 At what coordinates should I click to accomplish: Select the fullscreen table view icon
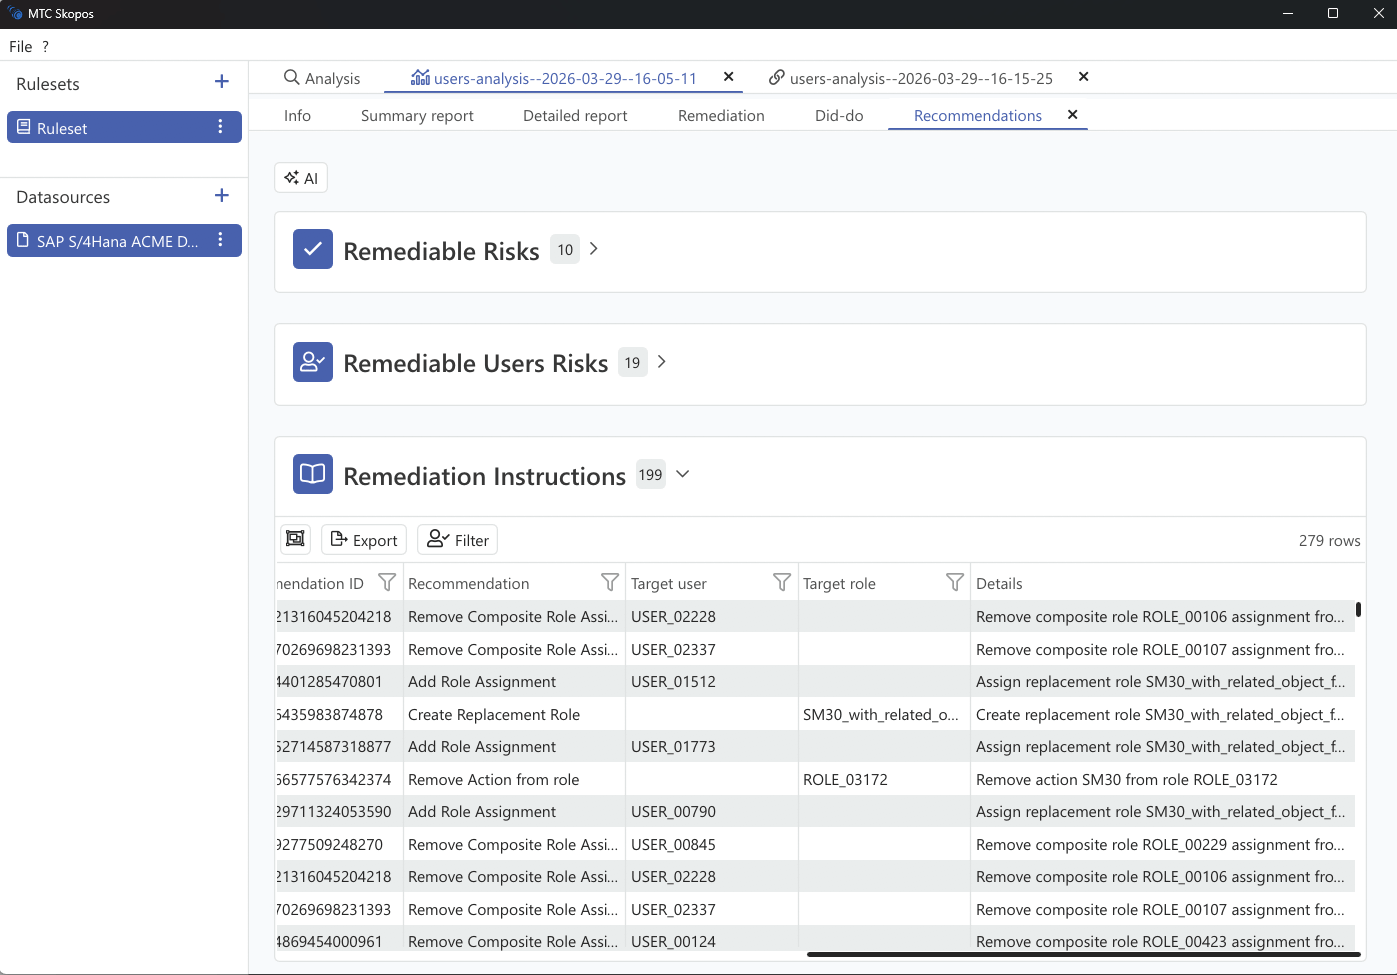tap(295, 539)
